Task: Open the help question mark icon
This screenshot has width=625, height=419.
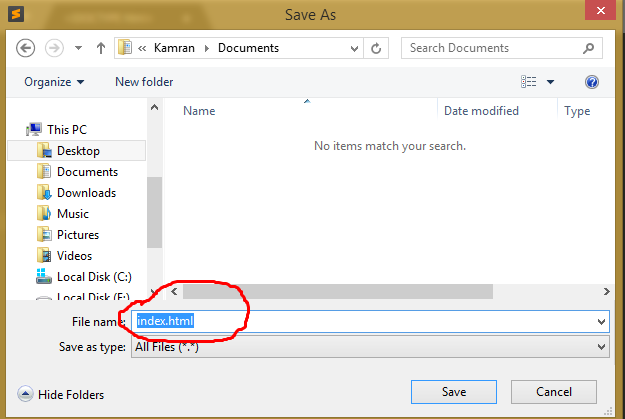Action: (x=591, y=82)
